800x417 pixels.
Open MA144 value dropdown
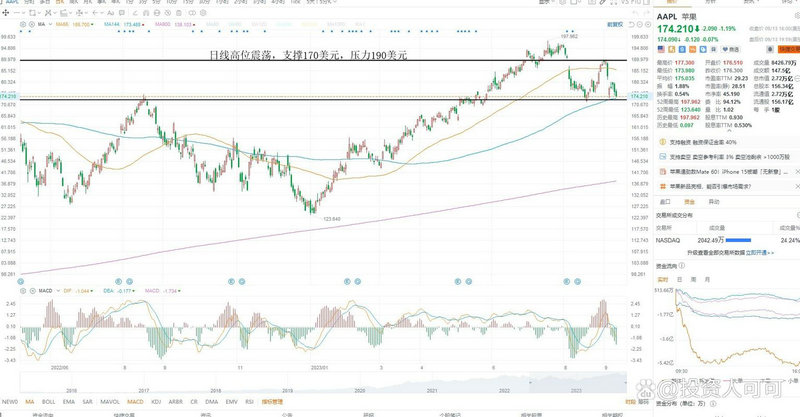coord(143,24)
